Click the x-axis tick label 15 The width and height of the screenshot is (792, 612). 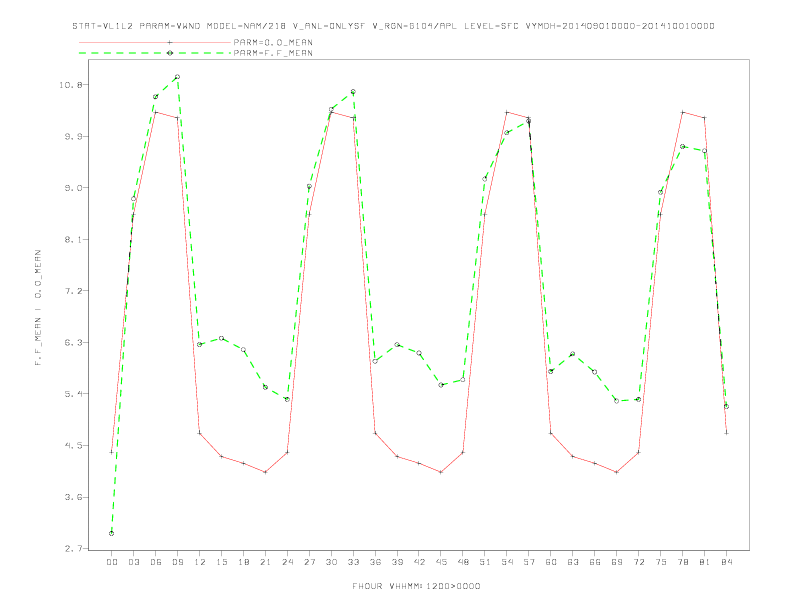(x=221, y=562)
